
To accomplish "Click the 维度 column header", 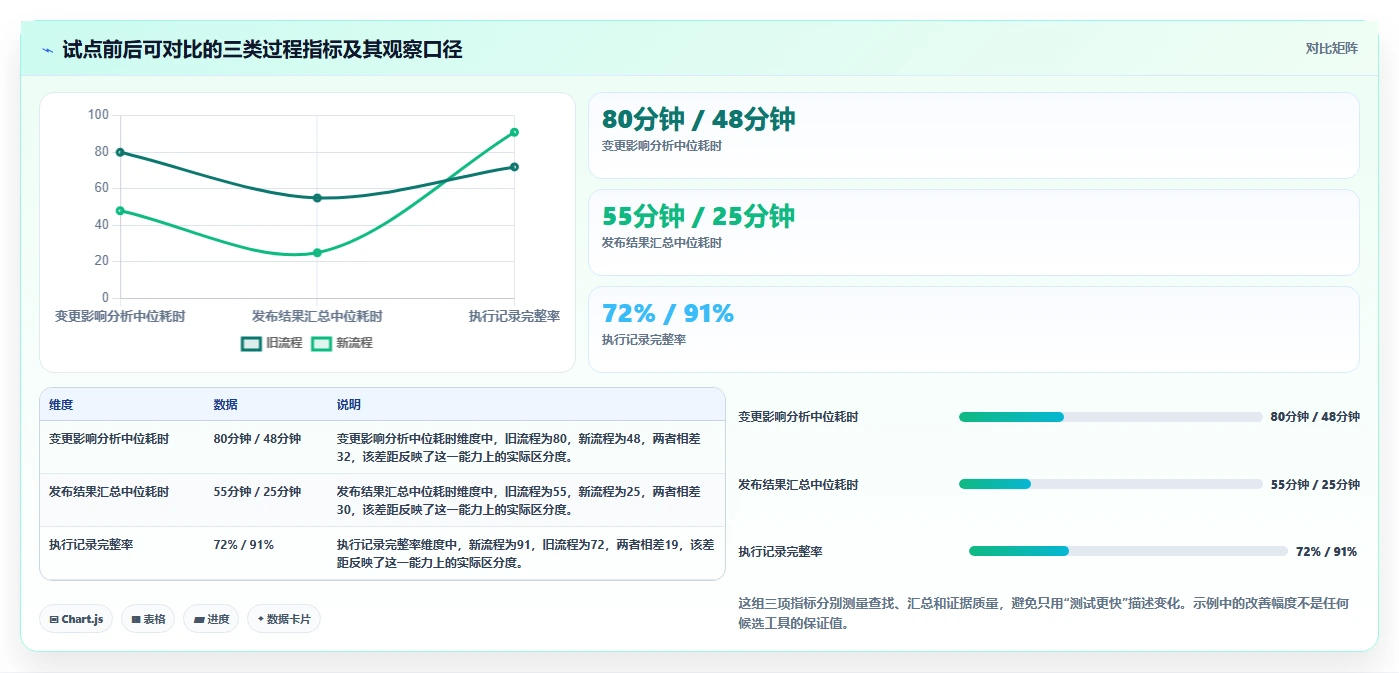I will (x=61, y=405).
